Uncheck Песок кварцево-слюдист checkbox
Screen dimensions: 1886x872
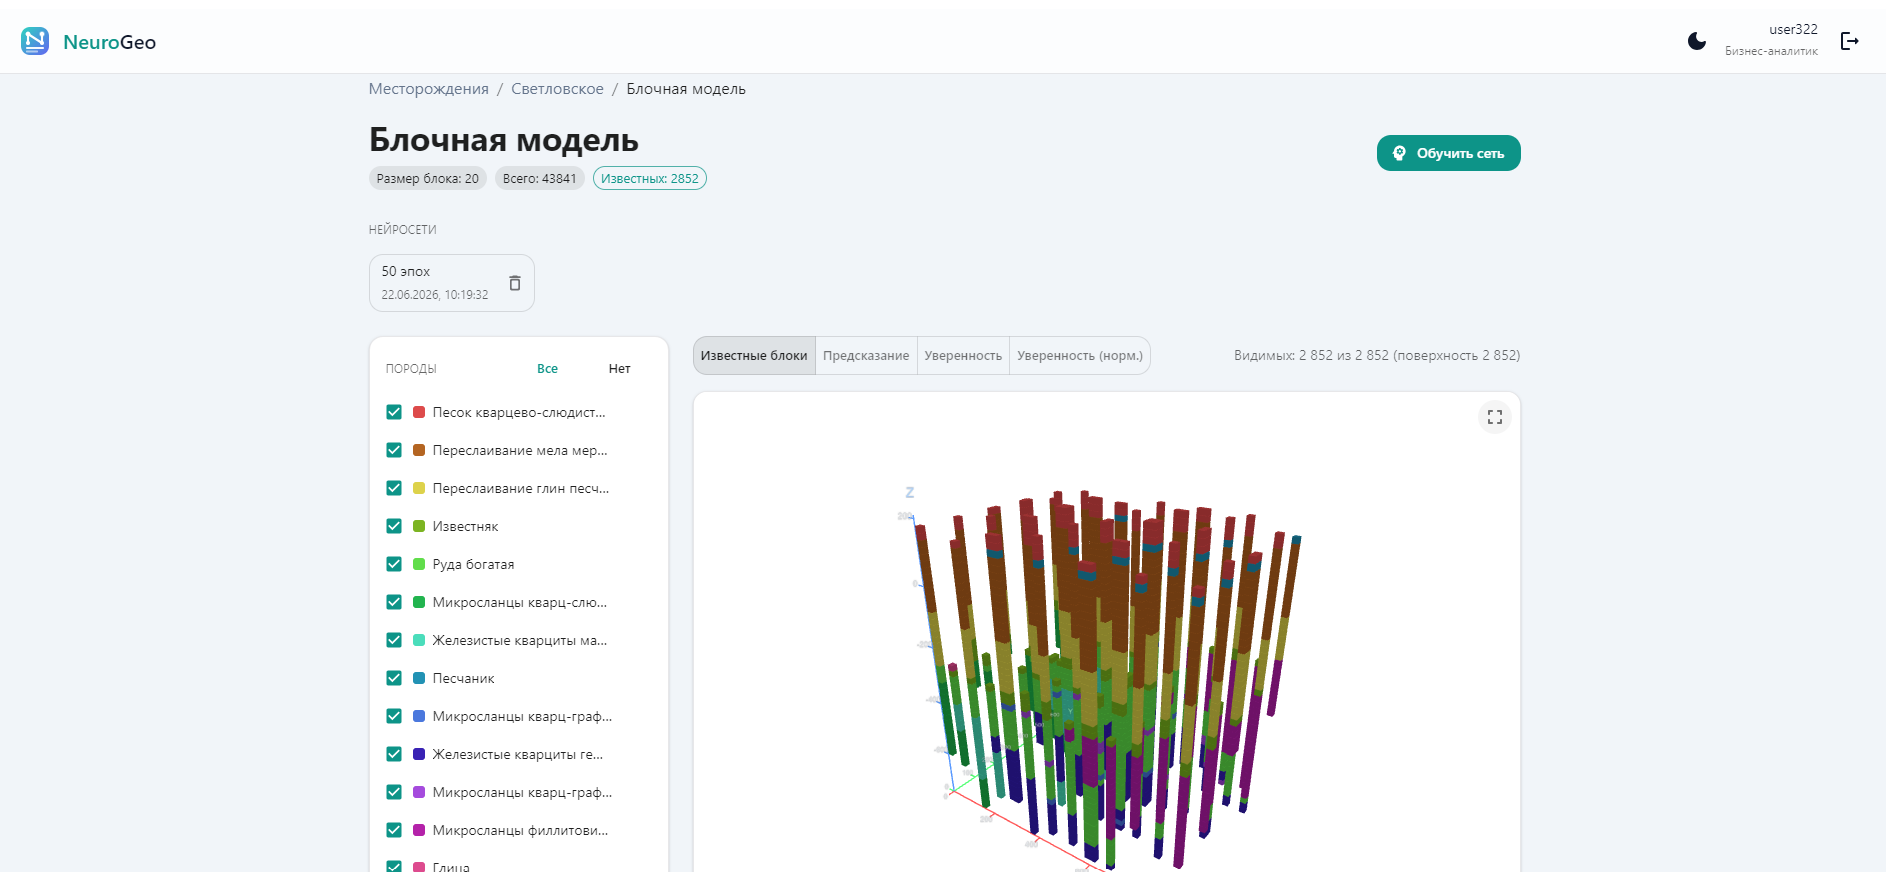point(394,412)
